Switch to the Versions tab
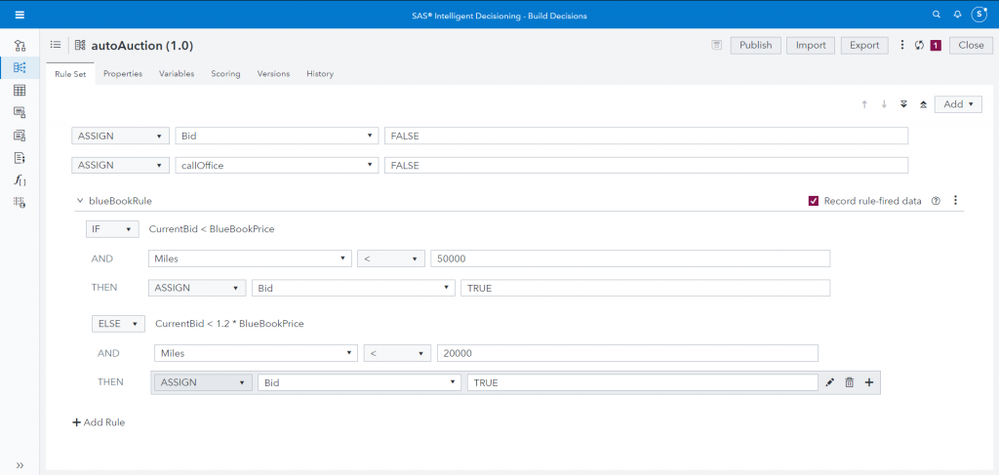Viewport: 999px width, 475px height. pos(273,74)
